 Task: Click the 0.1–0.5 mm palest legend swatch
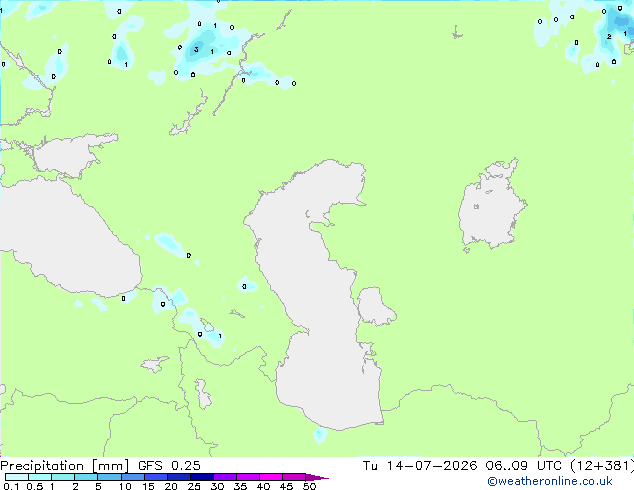click(x=17, y=477)
